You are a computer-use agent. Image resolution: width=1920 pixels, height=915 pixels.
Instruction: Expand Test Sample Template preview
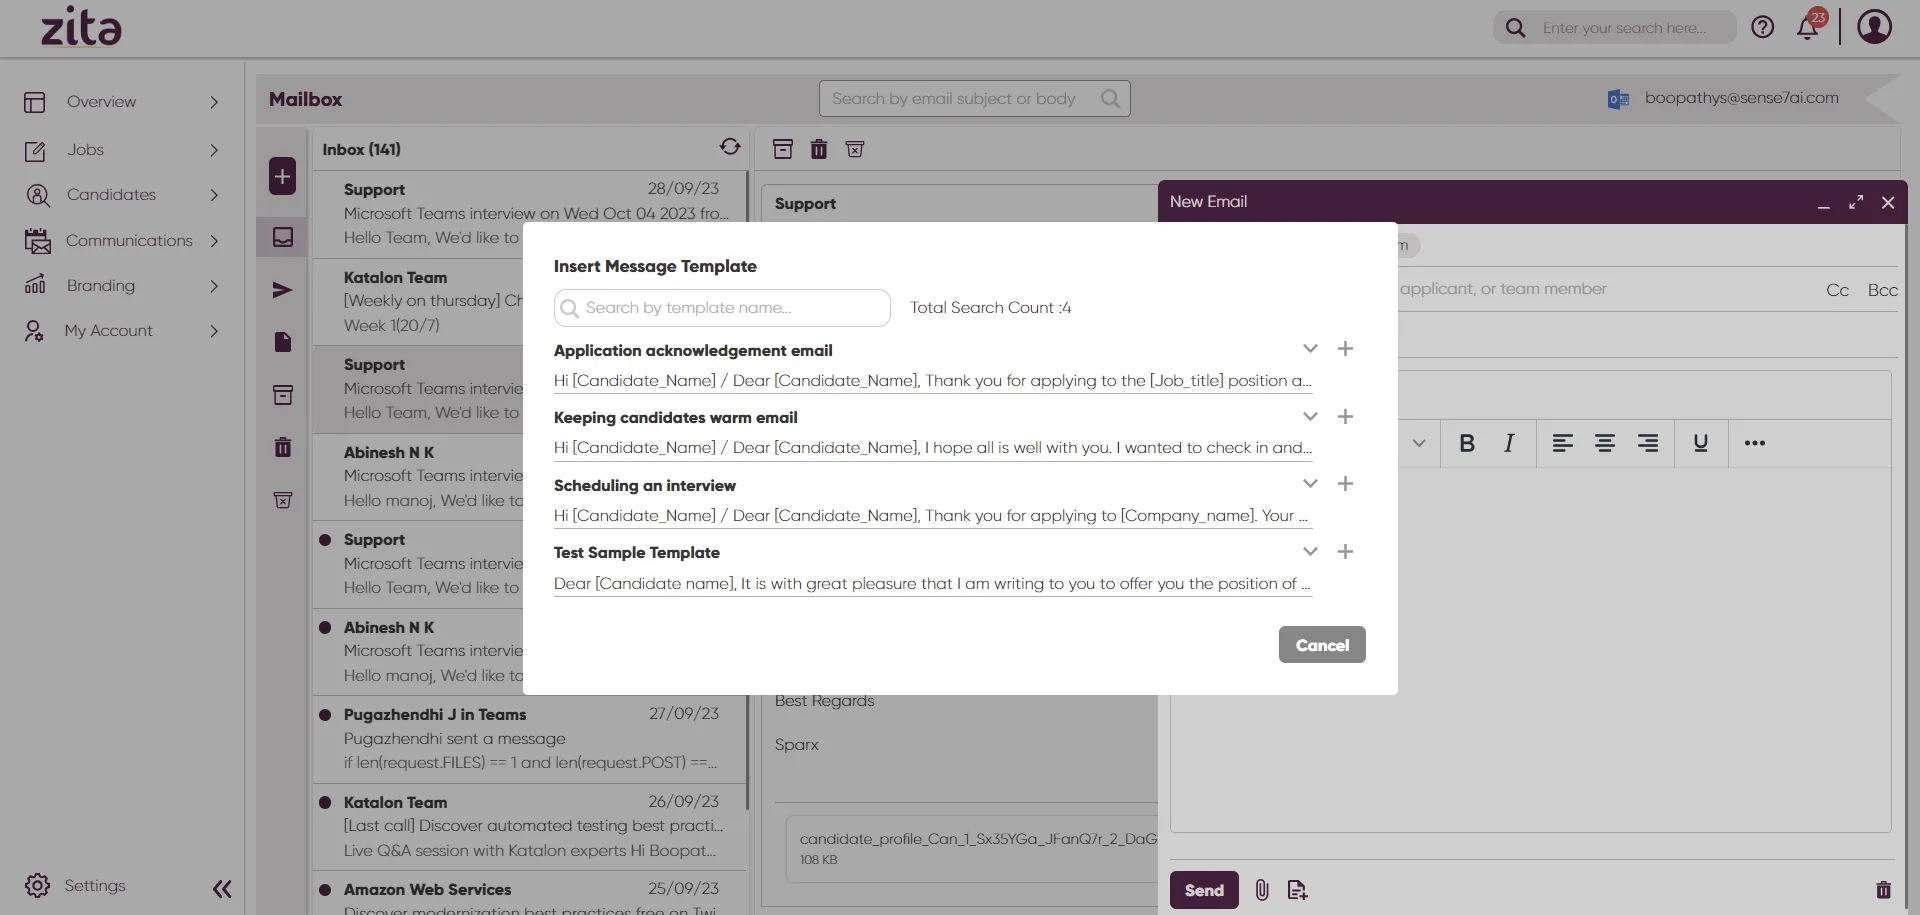point(1310,552)
